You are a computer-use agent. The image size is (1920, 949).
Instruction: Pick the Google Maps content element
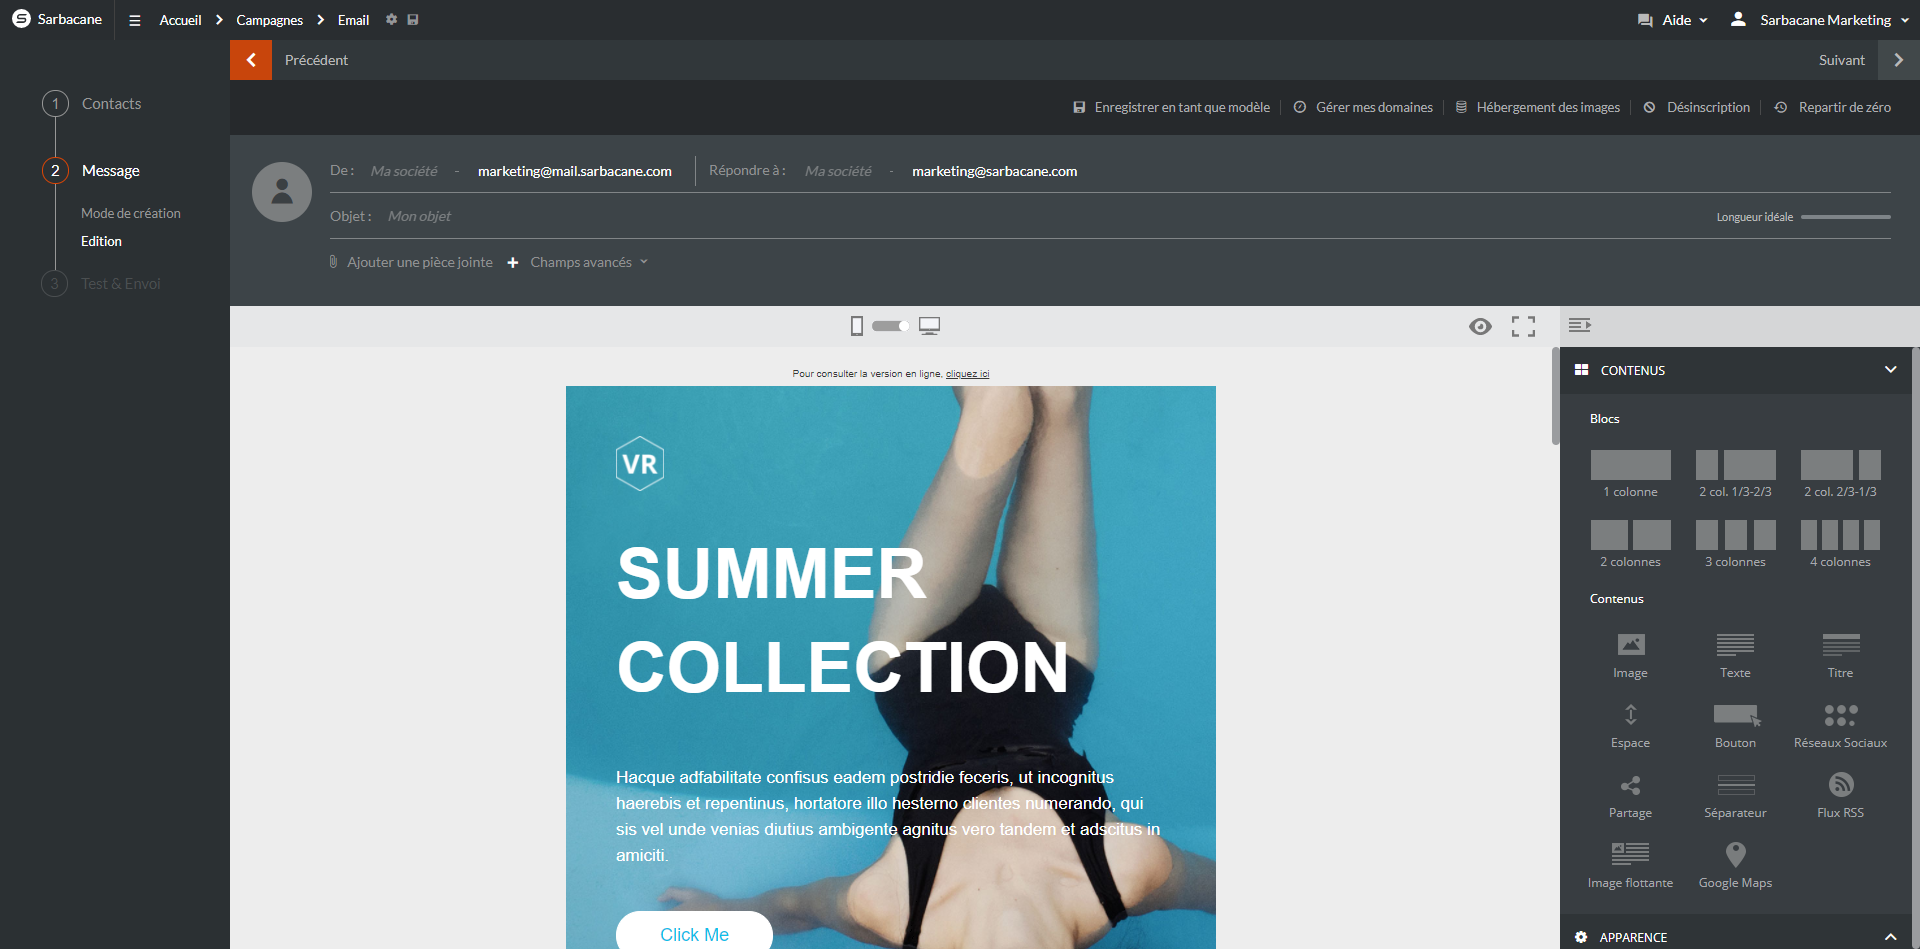coord(1736,865)
